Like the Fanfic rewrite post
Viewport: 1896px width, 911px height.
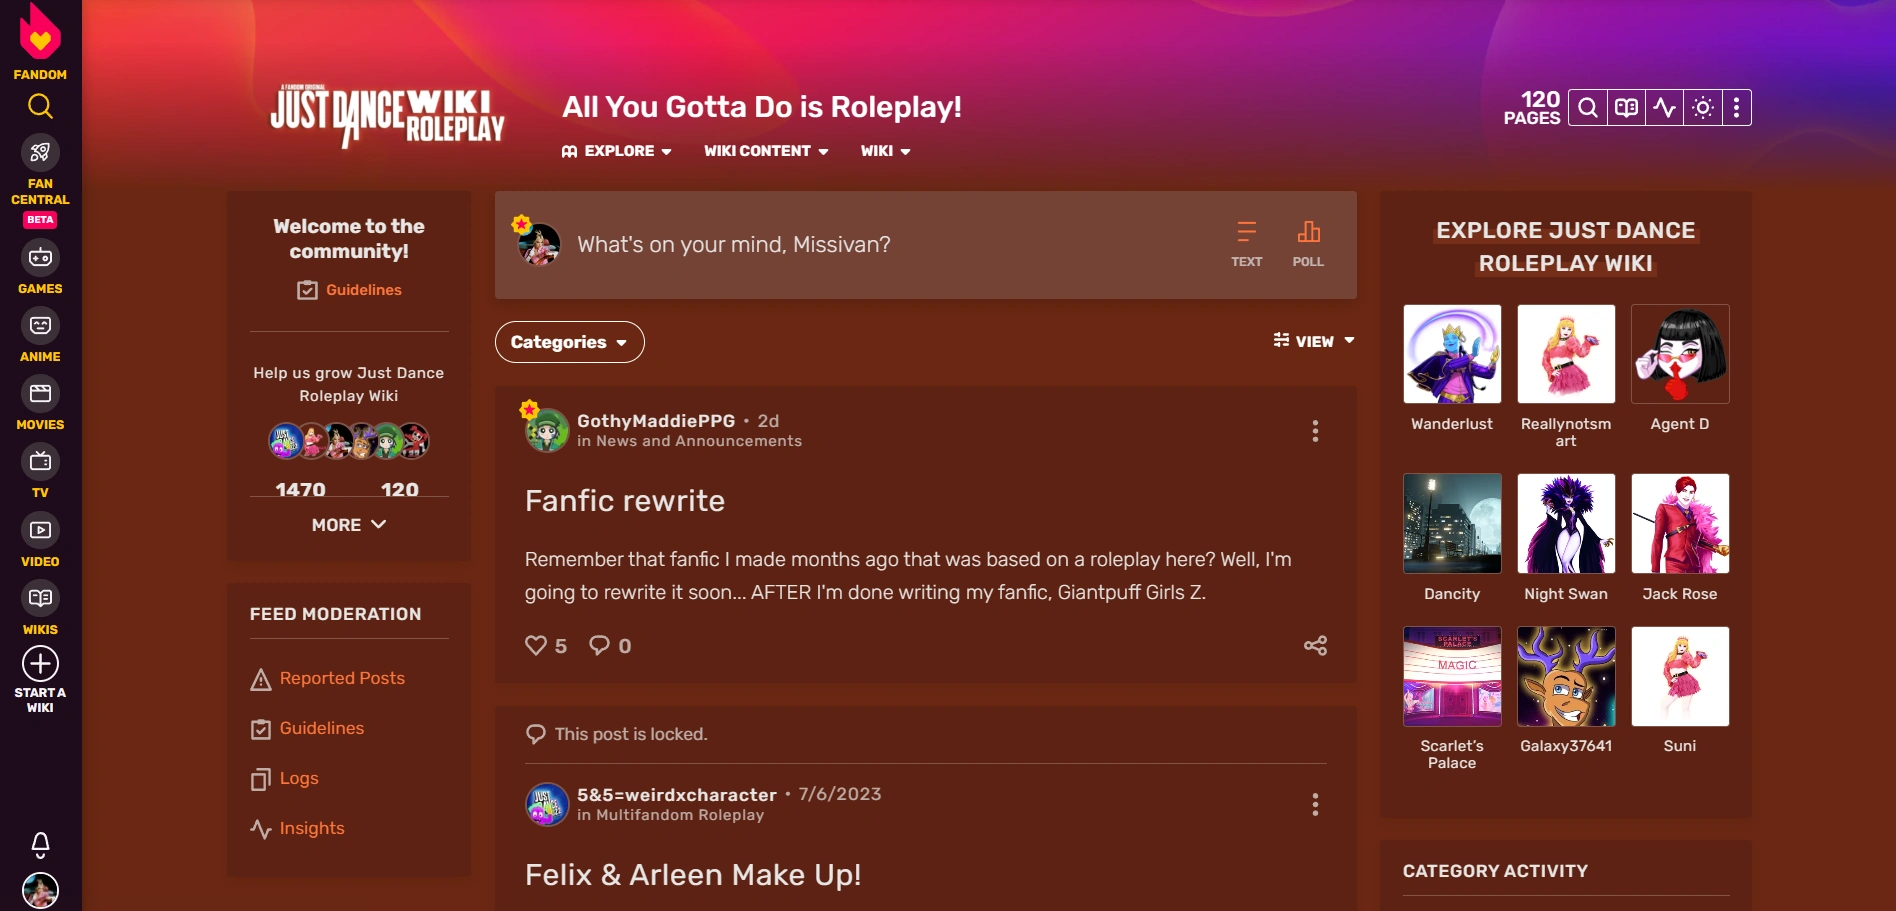coord(546,645)
